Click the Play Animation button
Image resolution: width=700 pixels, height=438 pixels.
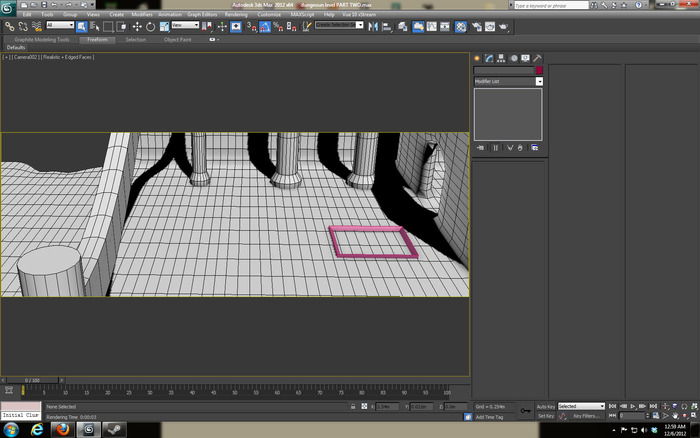coord(633,407)
